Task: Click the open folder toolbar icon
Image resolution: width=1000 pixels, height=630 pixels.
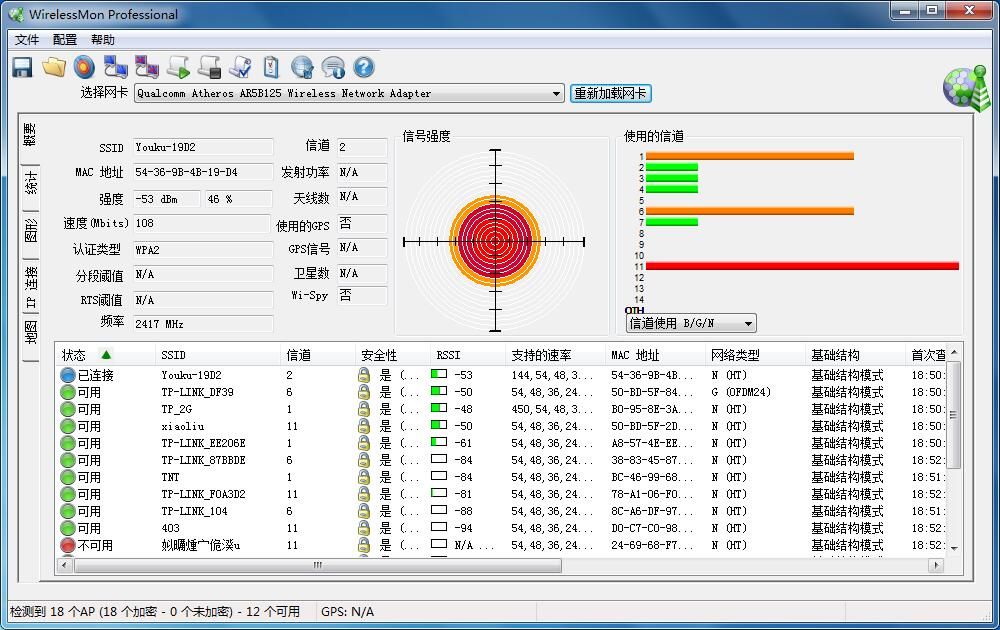Action: (x=54, y=67)
